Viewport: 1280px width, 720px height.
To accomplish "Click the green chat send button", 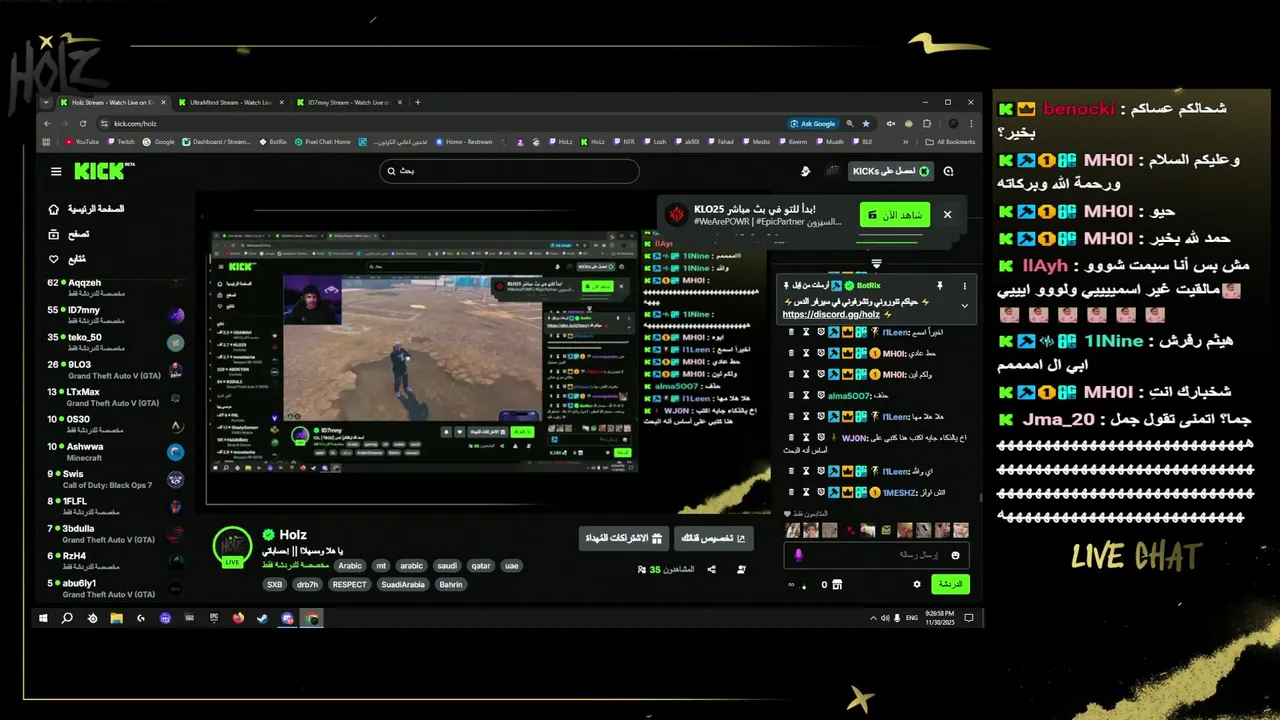I will point(950,584).
